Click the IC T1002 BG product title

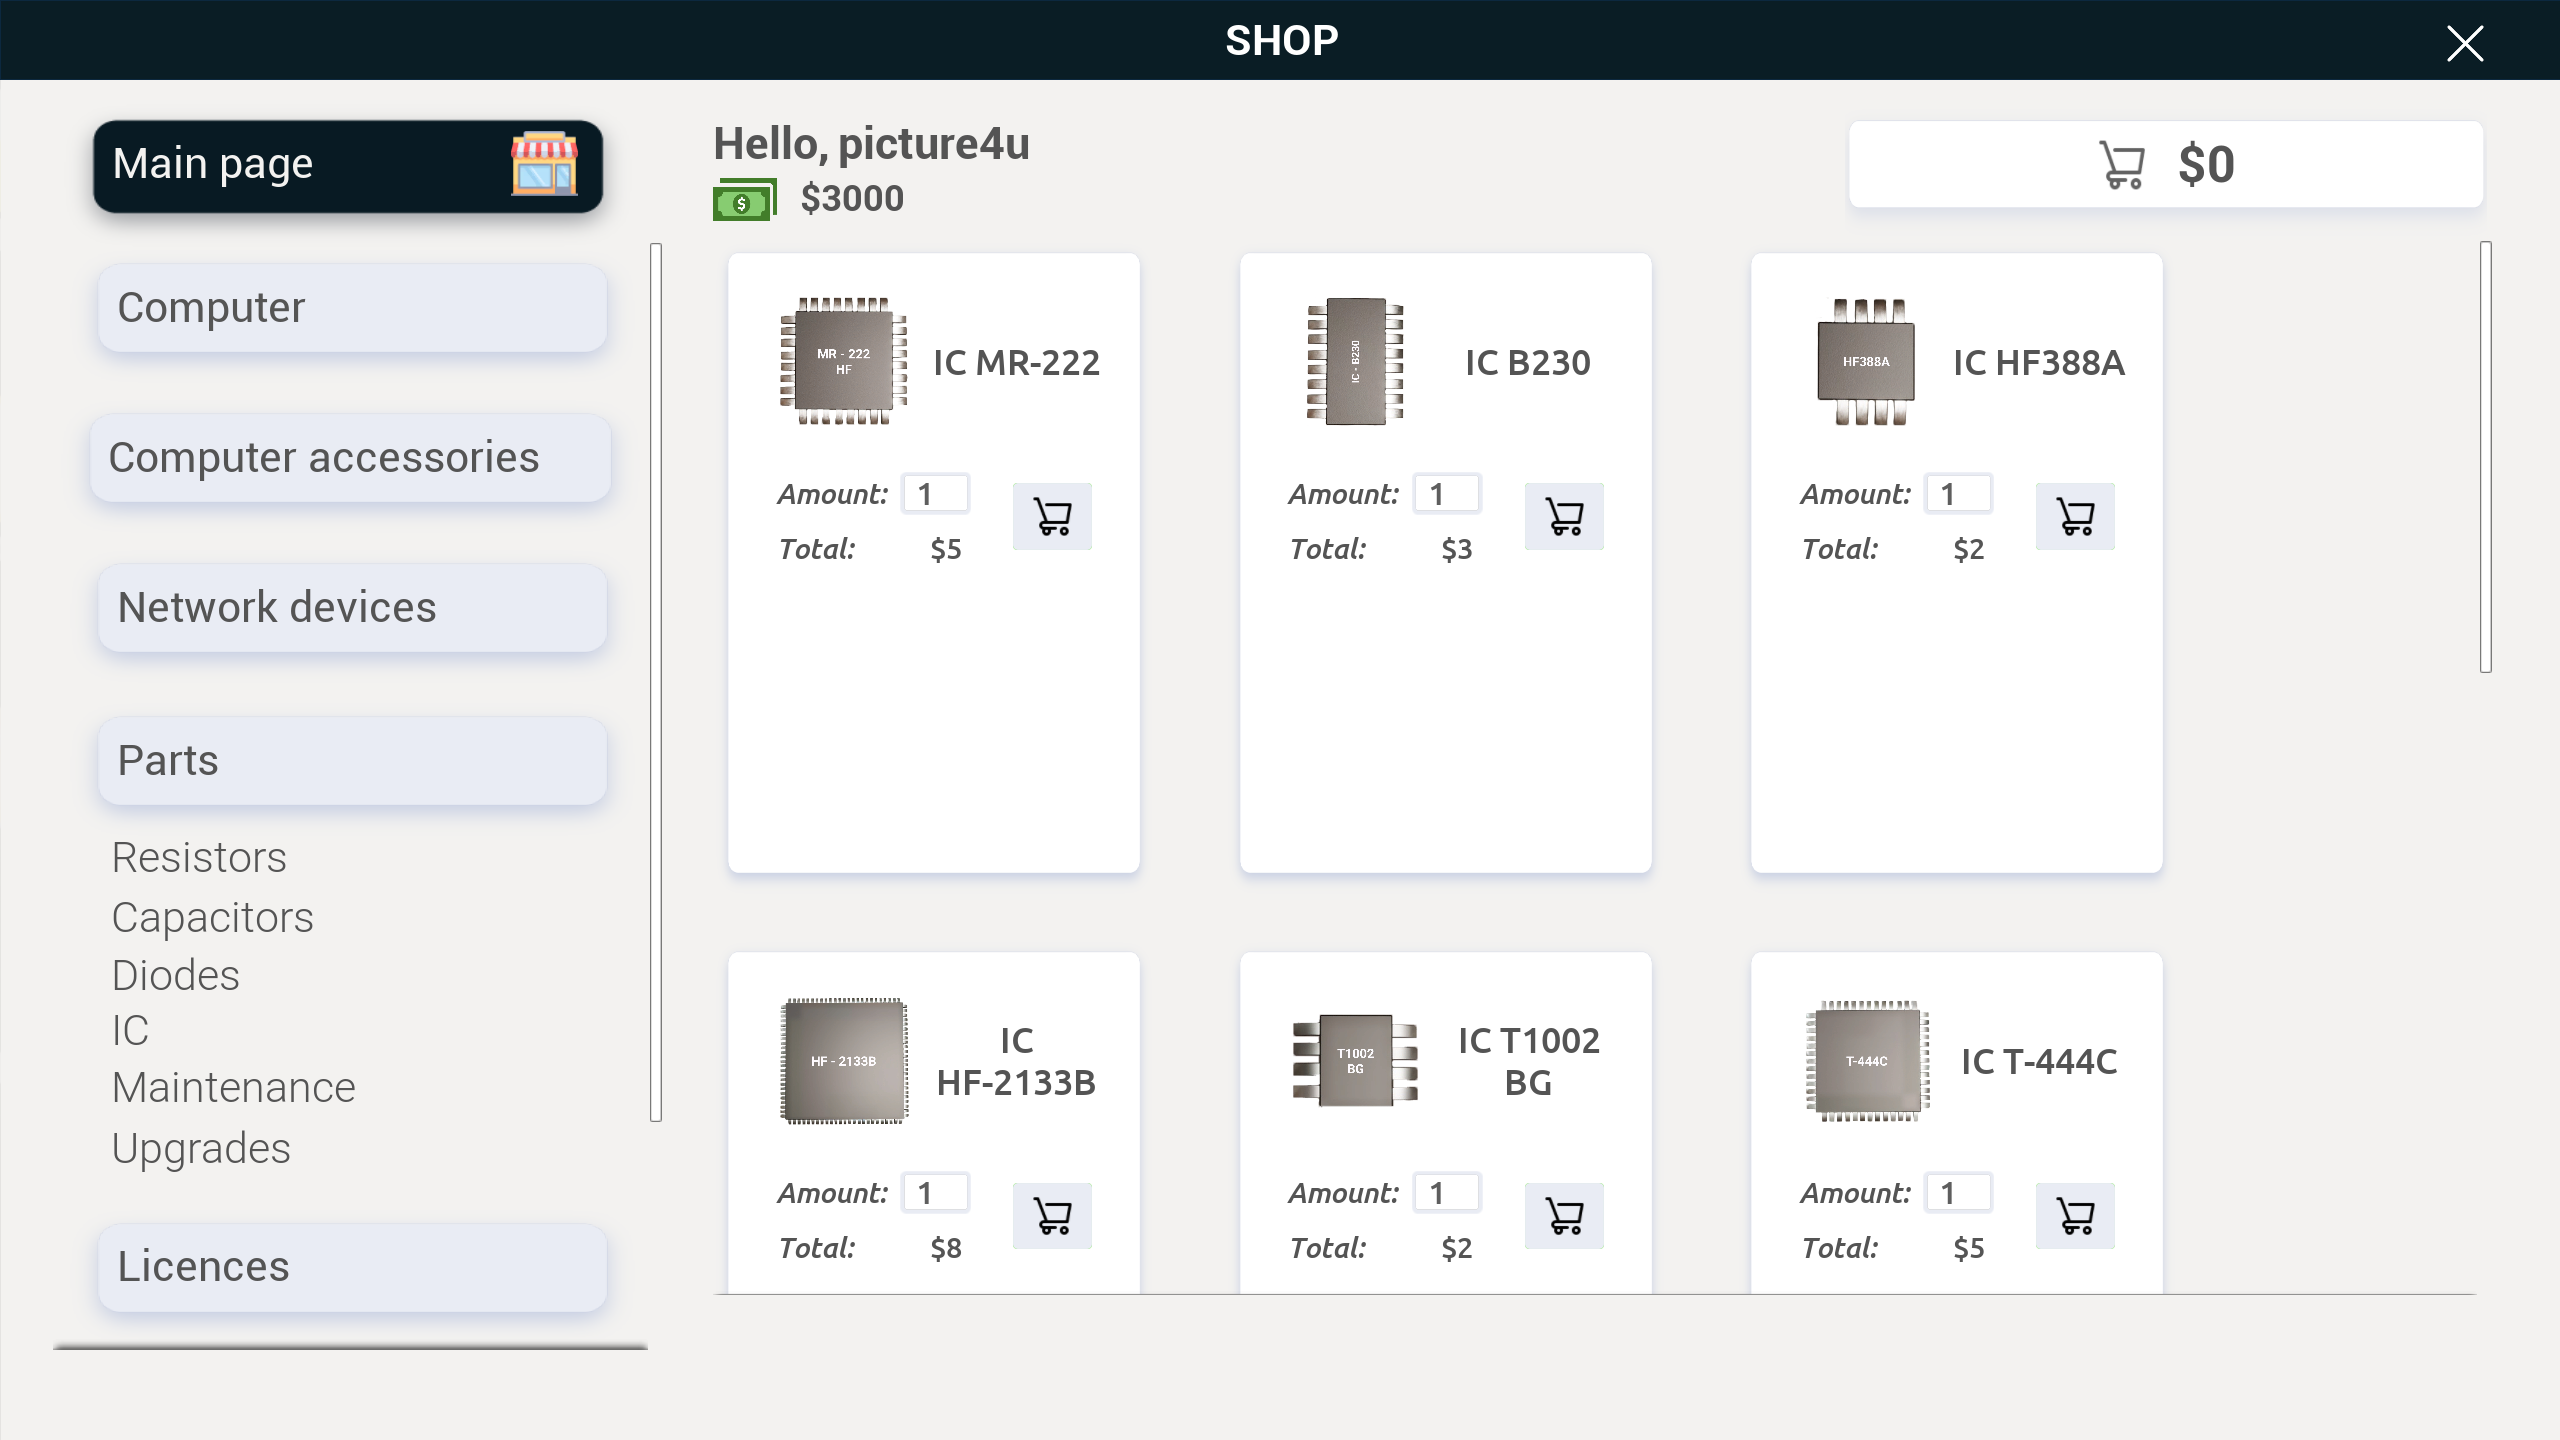tap(1528, 1062)
